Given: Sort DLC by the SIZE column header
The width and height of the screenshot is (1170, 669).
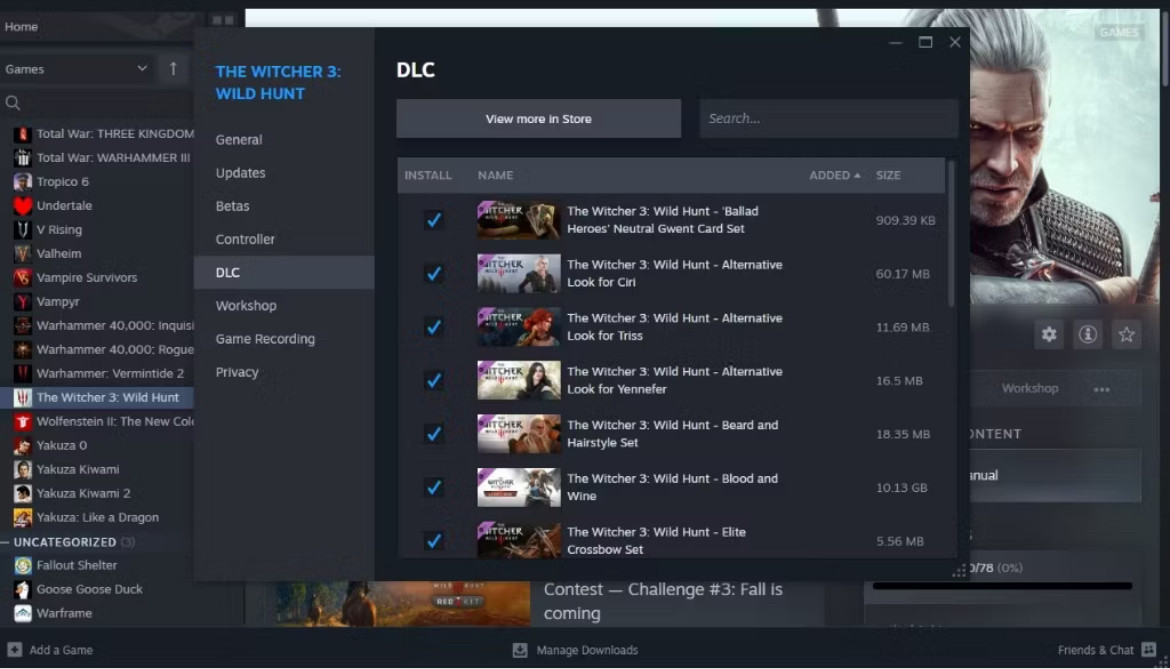Looking at the screenshot, I should [888, 175].
